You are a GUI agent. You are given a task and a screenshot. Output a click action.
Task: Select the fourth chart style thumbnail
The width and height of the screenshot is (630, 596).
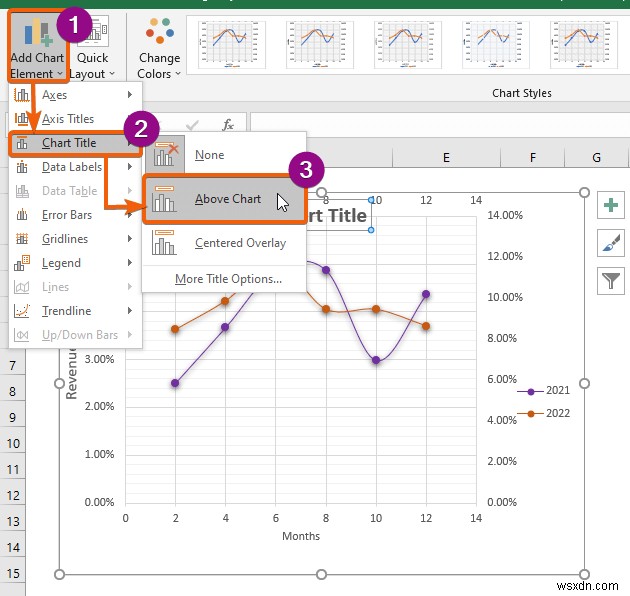coord(496,45)
